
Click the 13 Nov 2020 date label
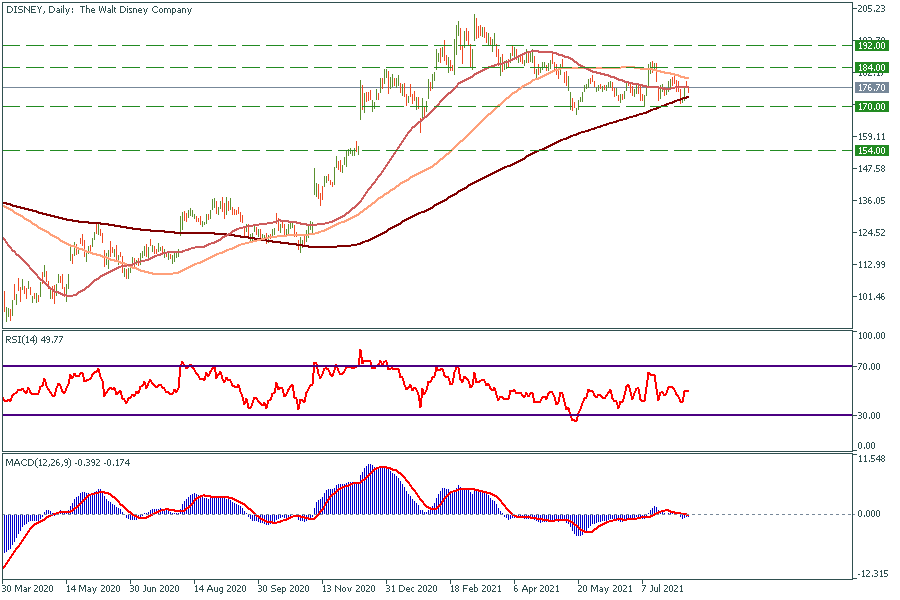[x=346, y=589]
